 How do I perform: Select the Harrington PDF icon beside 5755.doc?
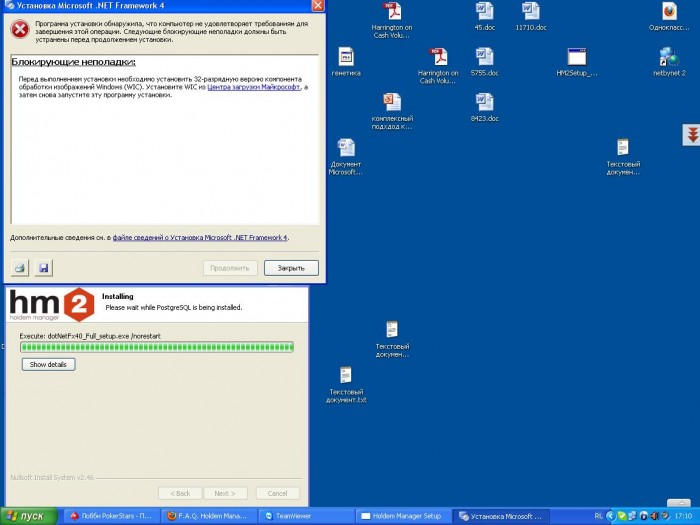tap(438, 66)
